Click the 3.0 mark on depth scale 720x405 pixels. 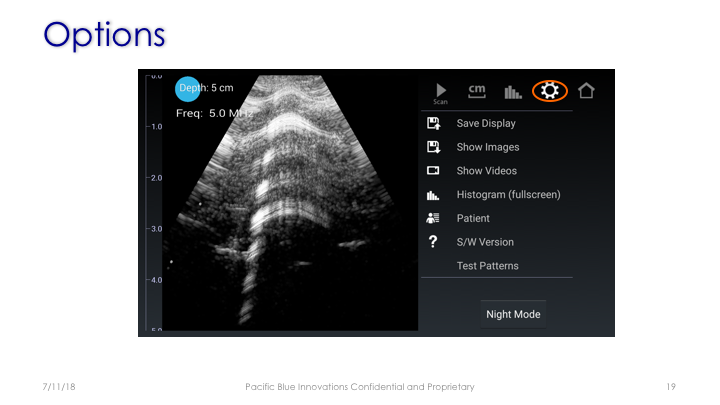156,229
